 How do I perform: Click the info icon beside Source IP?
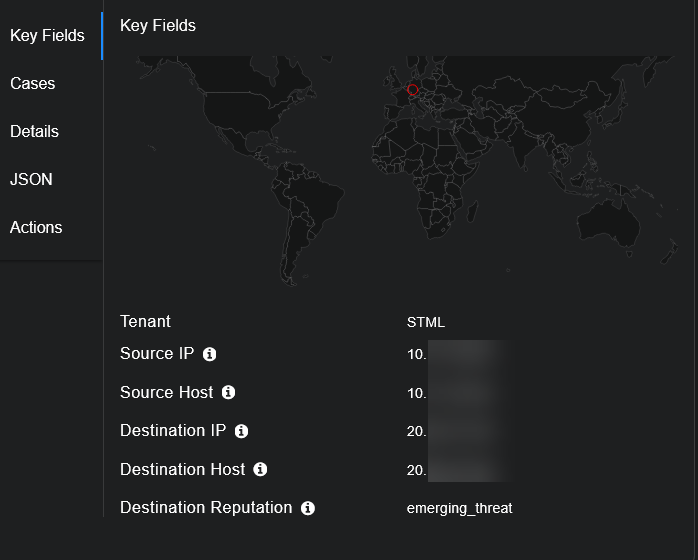[210, 354]
